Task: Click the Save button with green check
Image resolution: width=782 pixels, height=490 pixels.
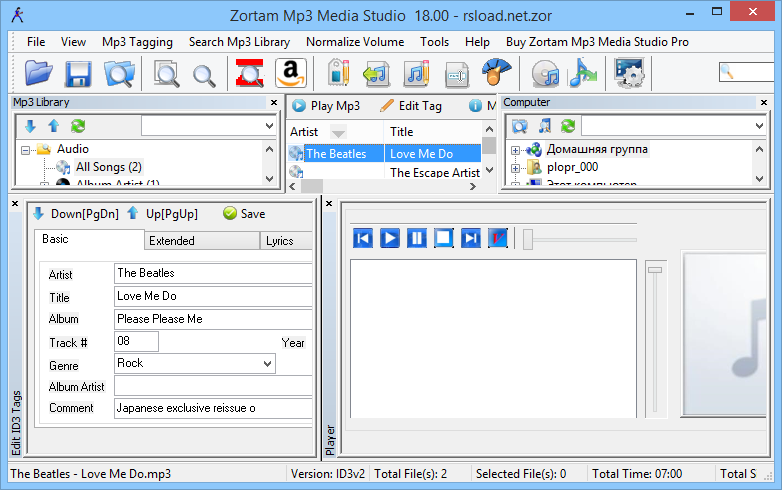Action: click(244, 214)
